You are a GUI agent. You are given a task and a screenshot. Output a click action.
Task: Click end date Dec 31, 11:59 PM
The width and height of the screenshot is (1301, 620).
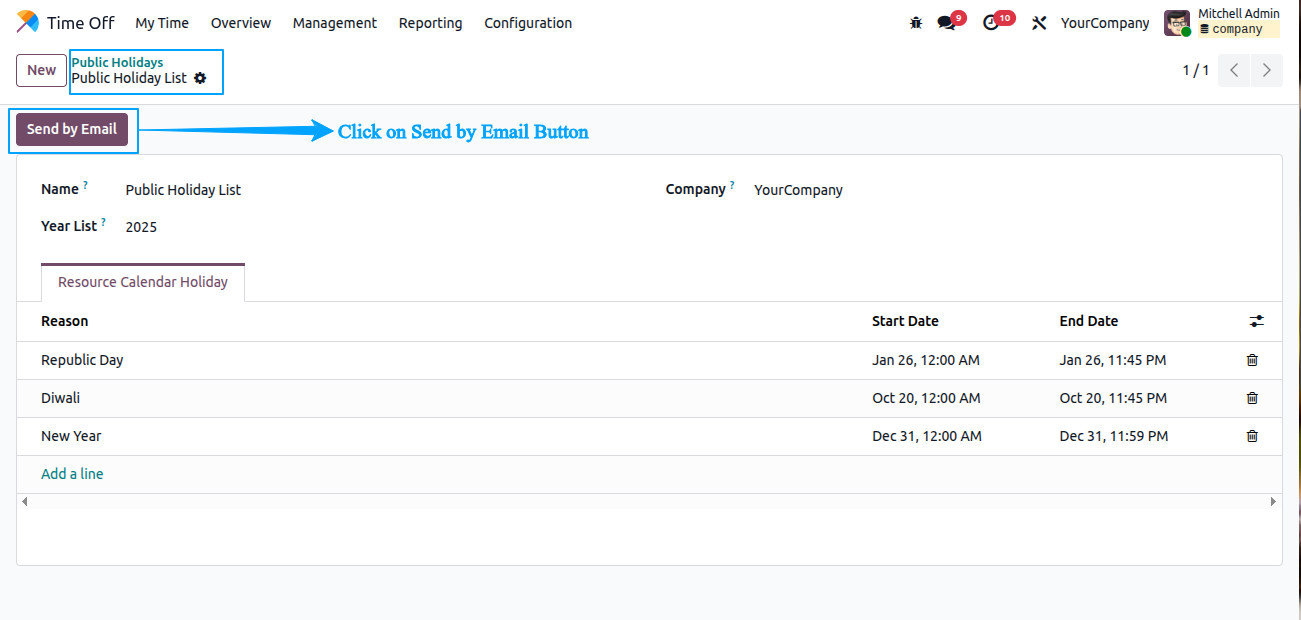click(x=1114, y=436)
